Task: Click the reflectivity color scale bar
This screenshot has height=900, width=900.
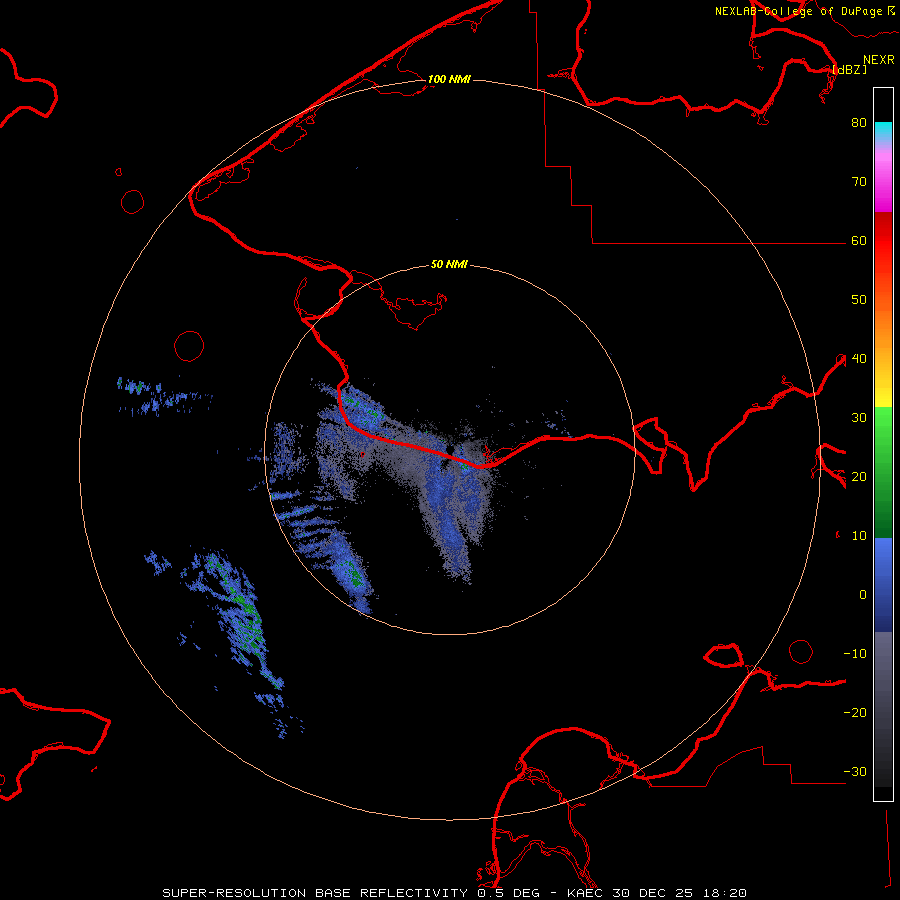Action: coord(883,444)
